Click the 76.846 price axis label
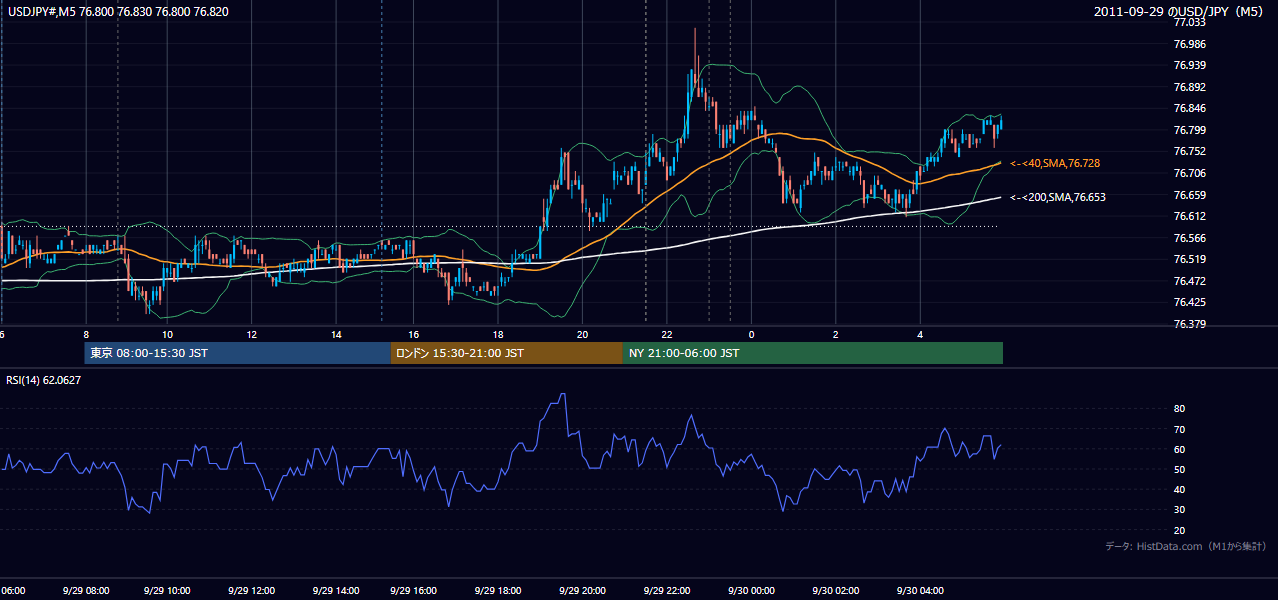The height and width of the screenshot is (600, 1278). pos(1189,108)
